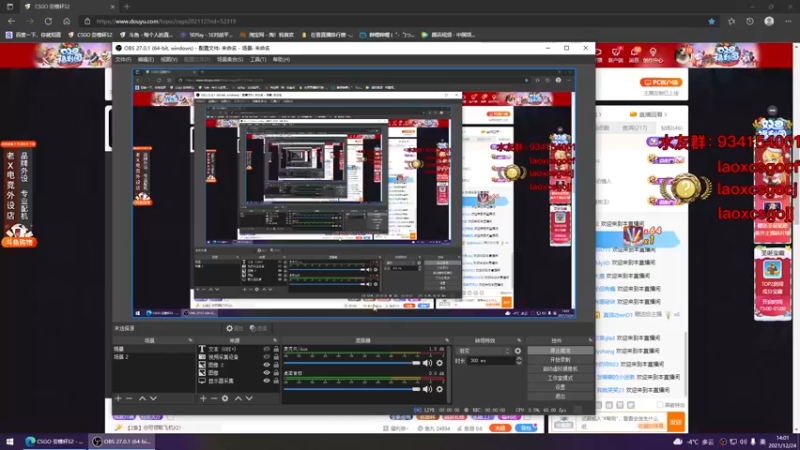
Task: Click the 麦克风/Aux volume slider handle
Action: pos(416,363)
